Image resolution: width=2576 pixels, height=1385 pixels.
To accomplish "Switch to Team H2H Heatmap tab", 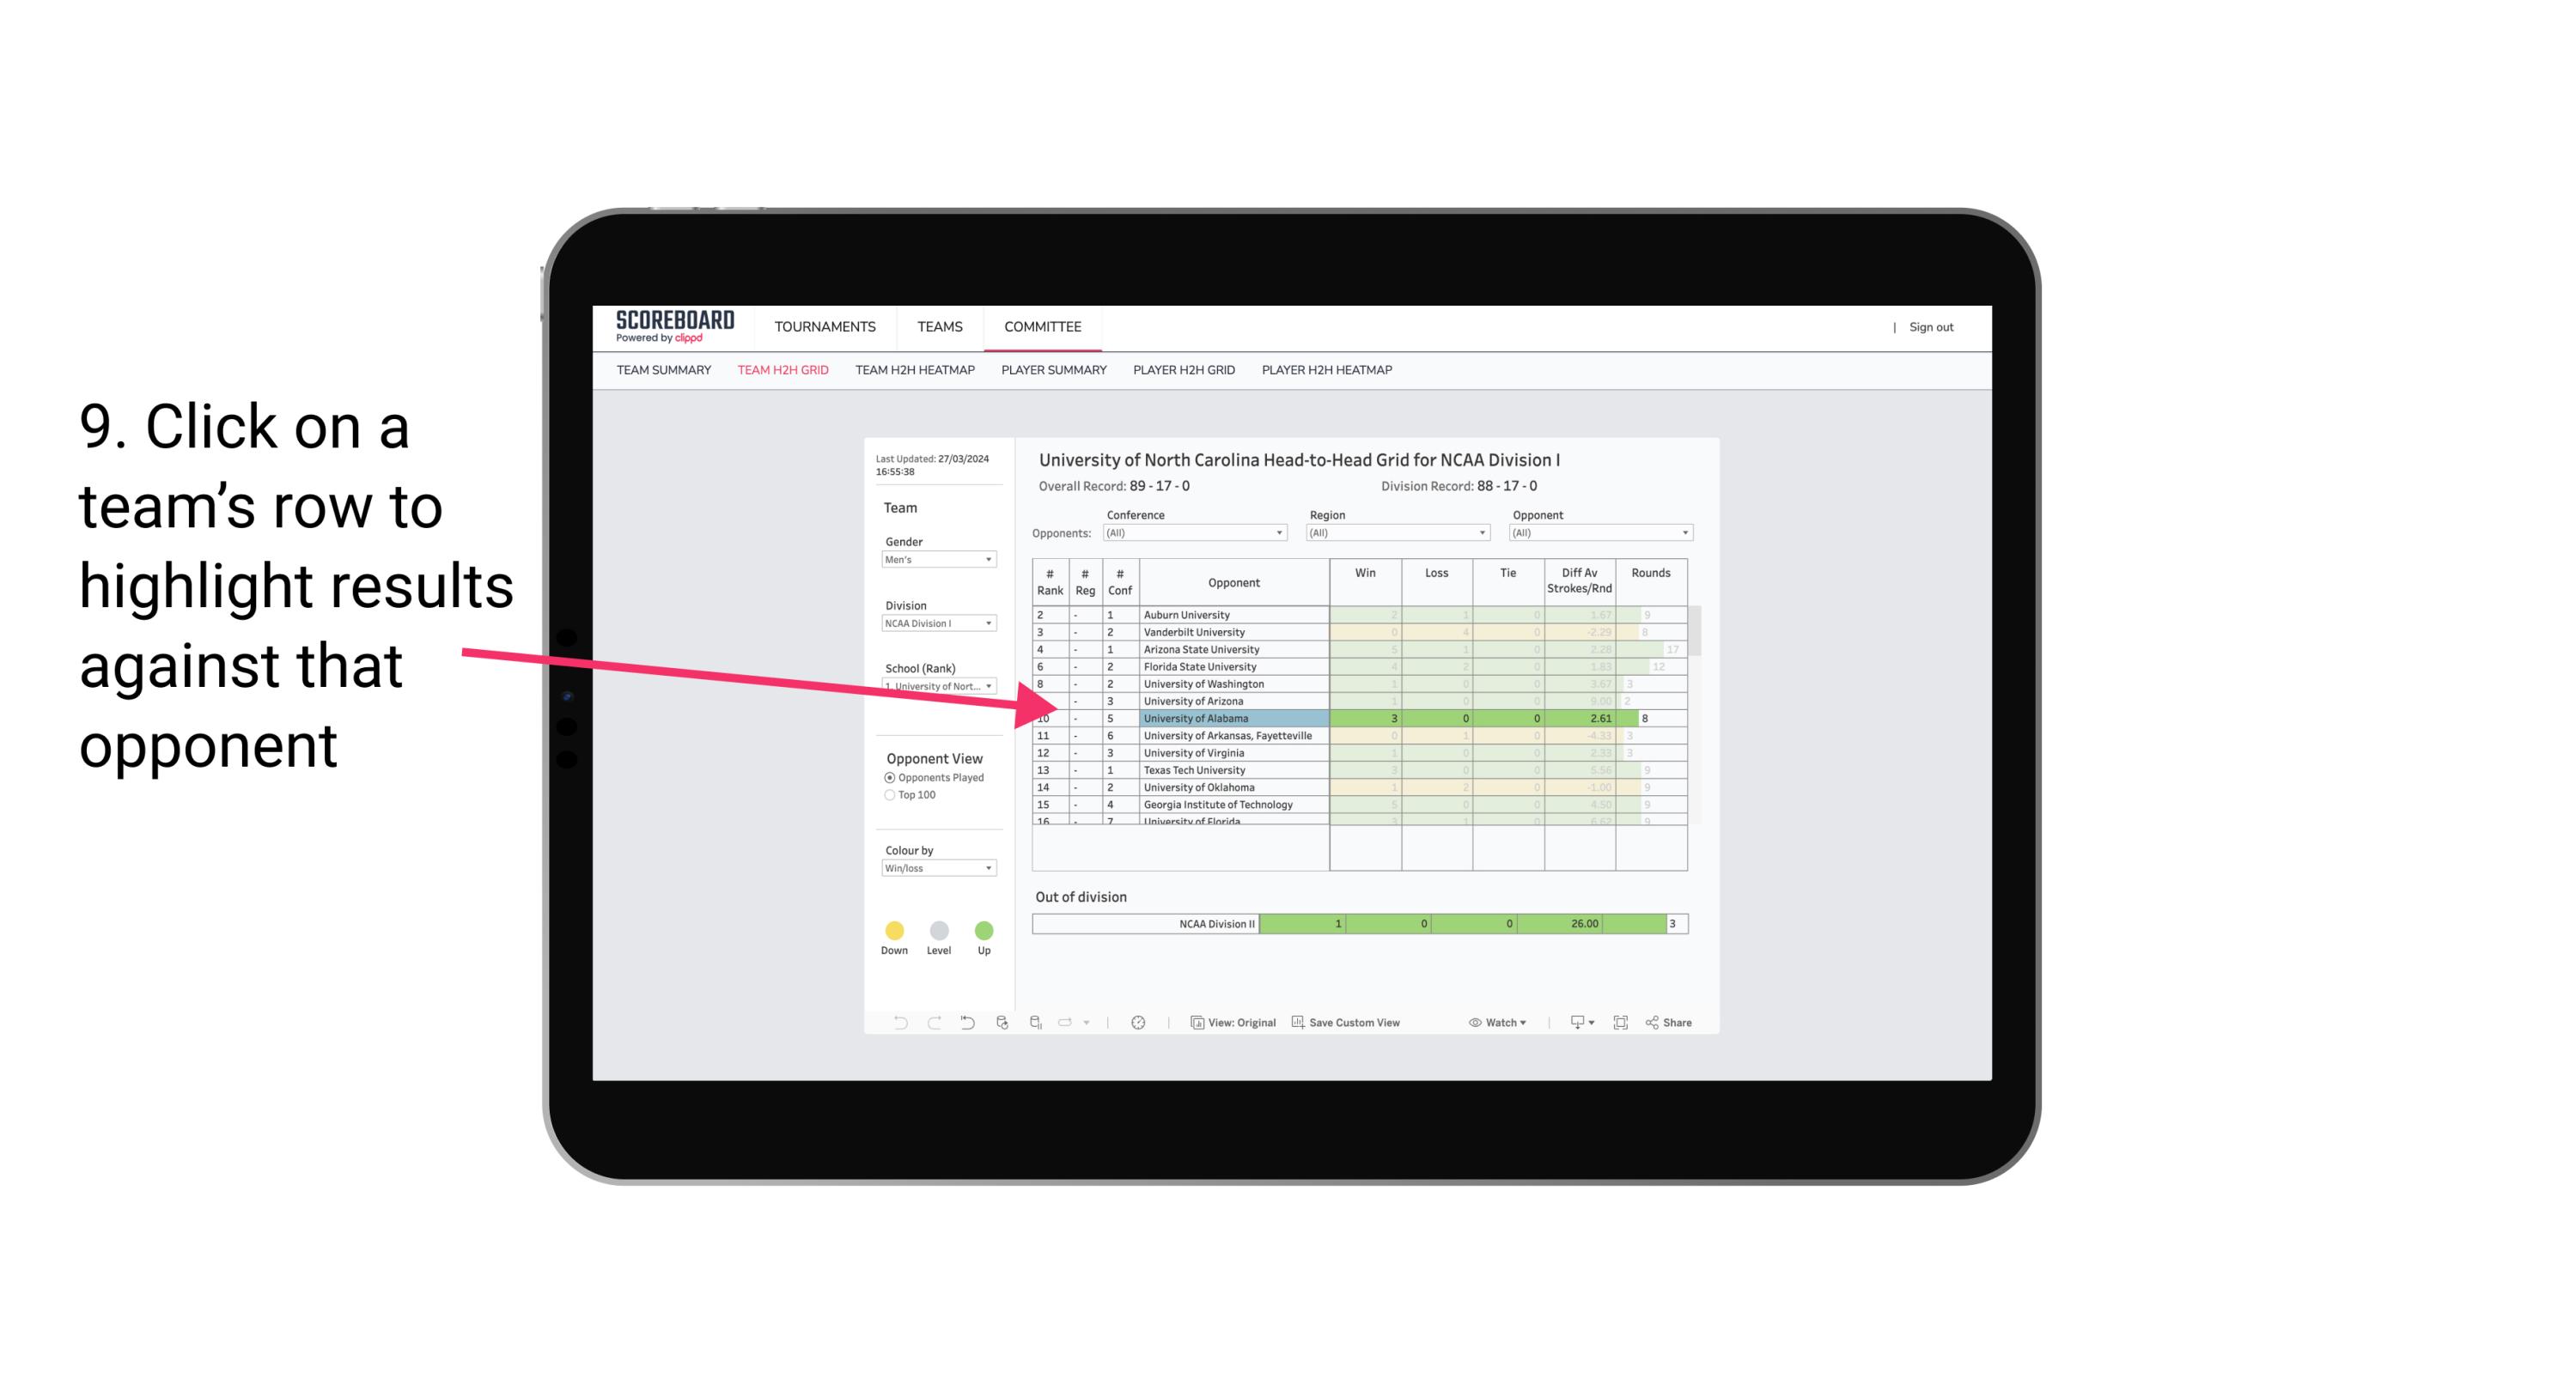I will [x=917, y=370].
